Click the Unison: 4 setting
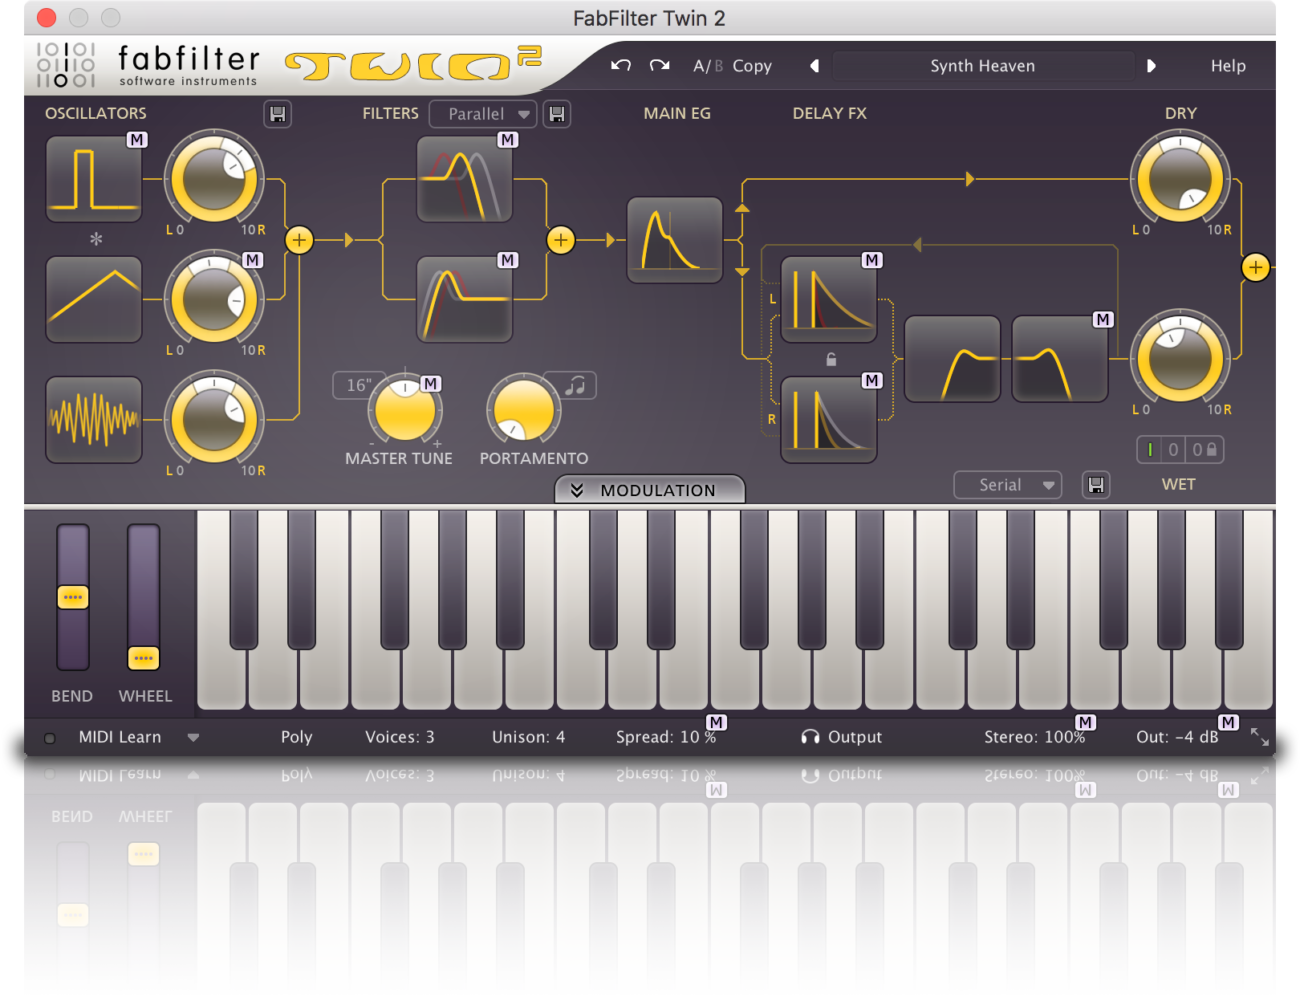Viewport: 1300px width, 997px height. pos(528,737)
